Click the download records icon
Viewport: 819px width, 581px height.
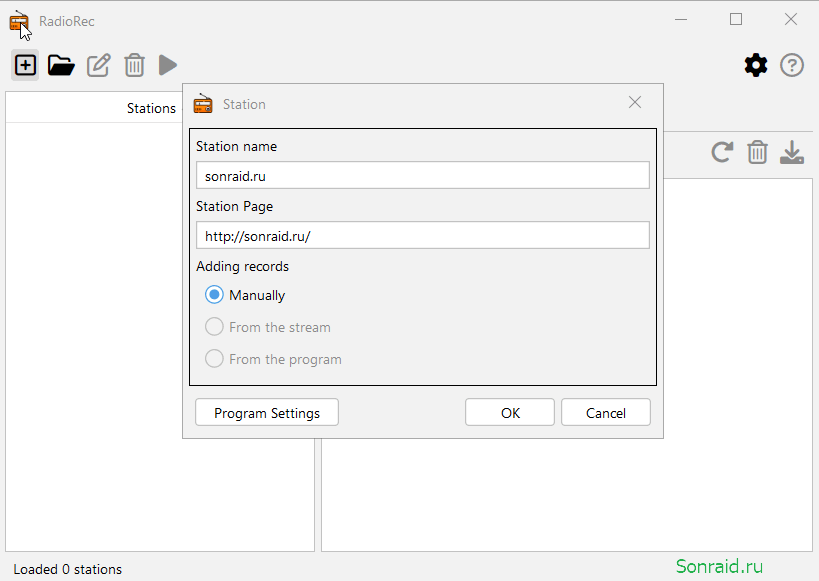[x=792, y=153]
